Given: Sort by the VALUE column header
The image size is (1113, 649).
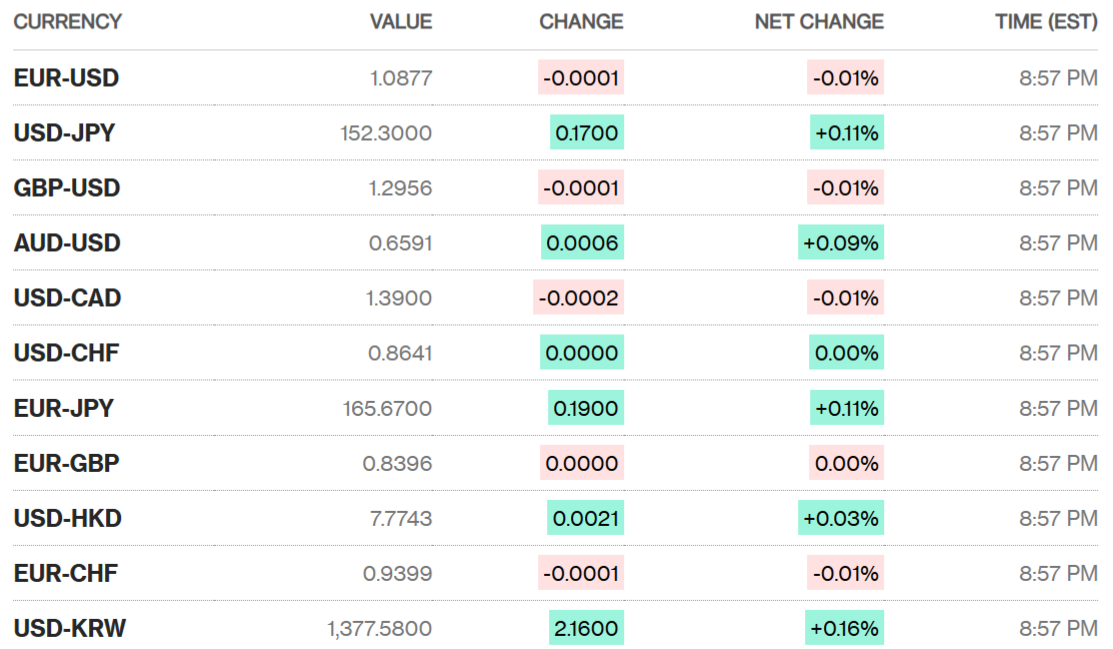Looking at the screenshot, I should (401, 21).
